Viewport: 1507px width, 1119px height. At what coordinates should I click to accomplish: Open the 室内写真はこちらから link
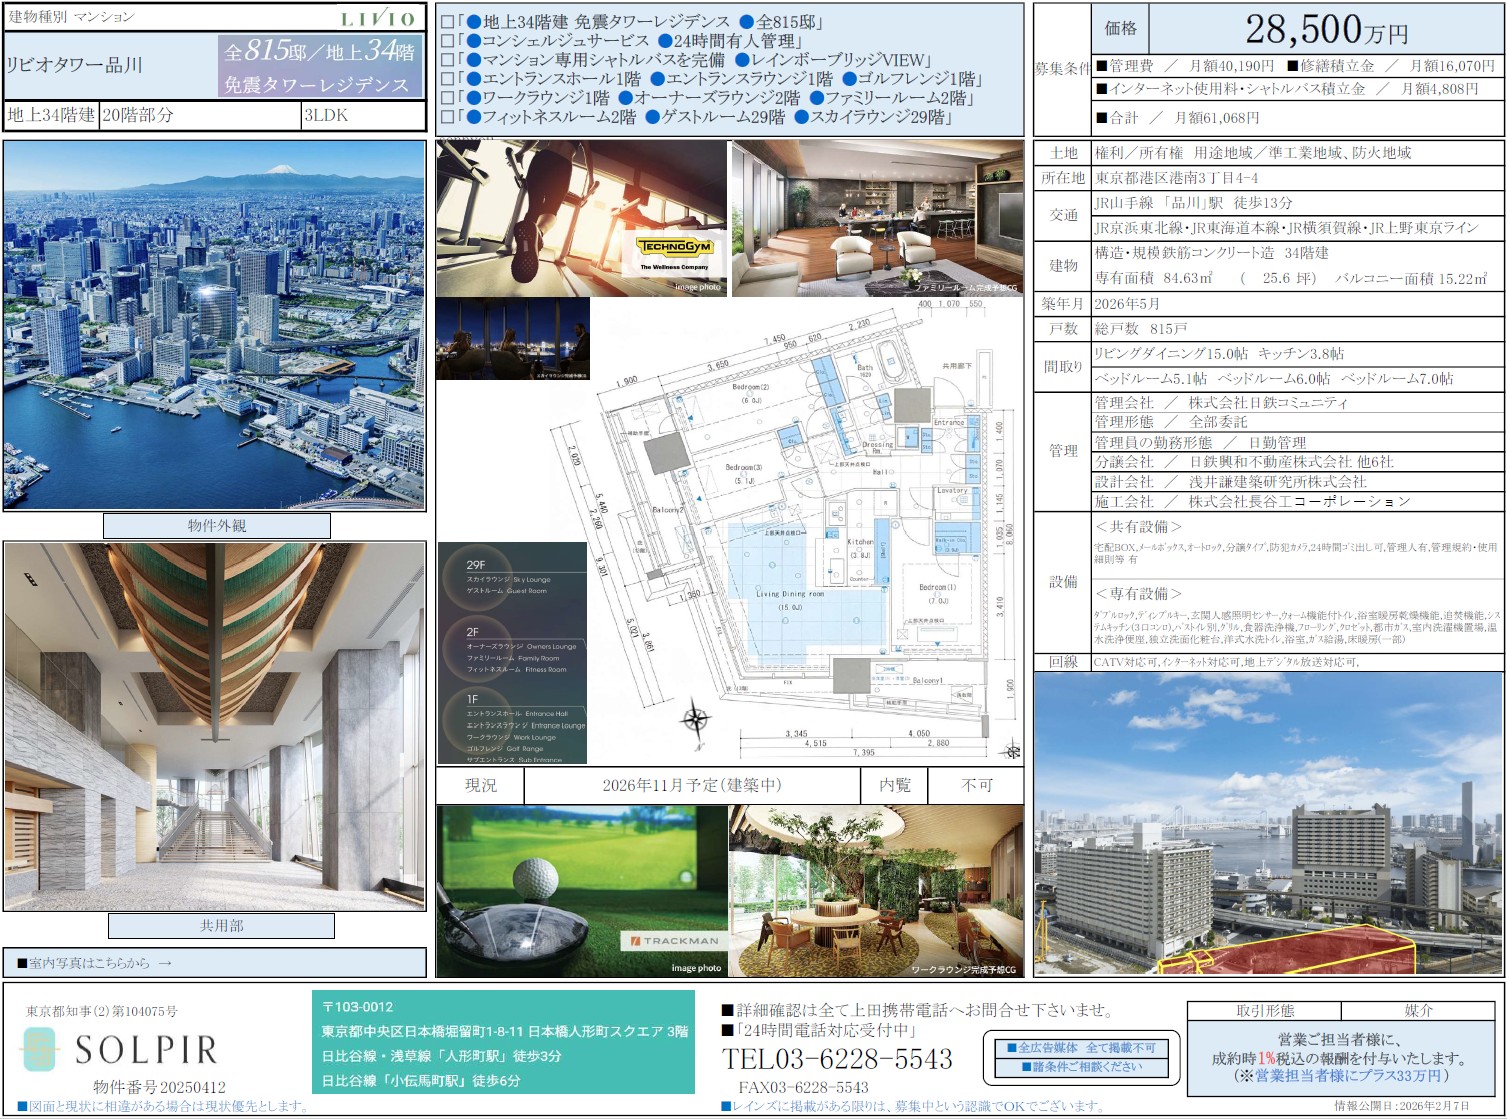click(88, 963)
